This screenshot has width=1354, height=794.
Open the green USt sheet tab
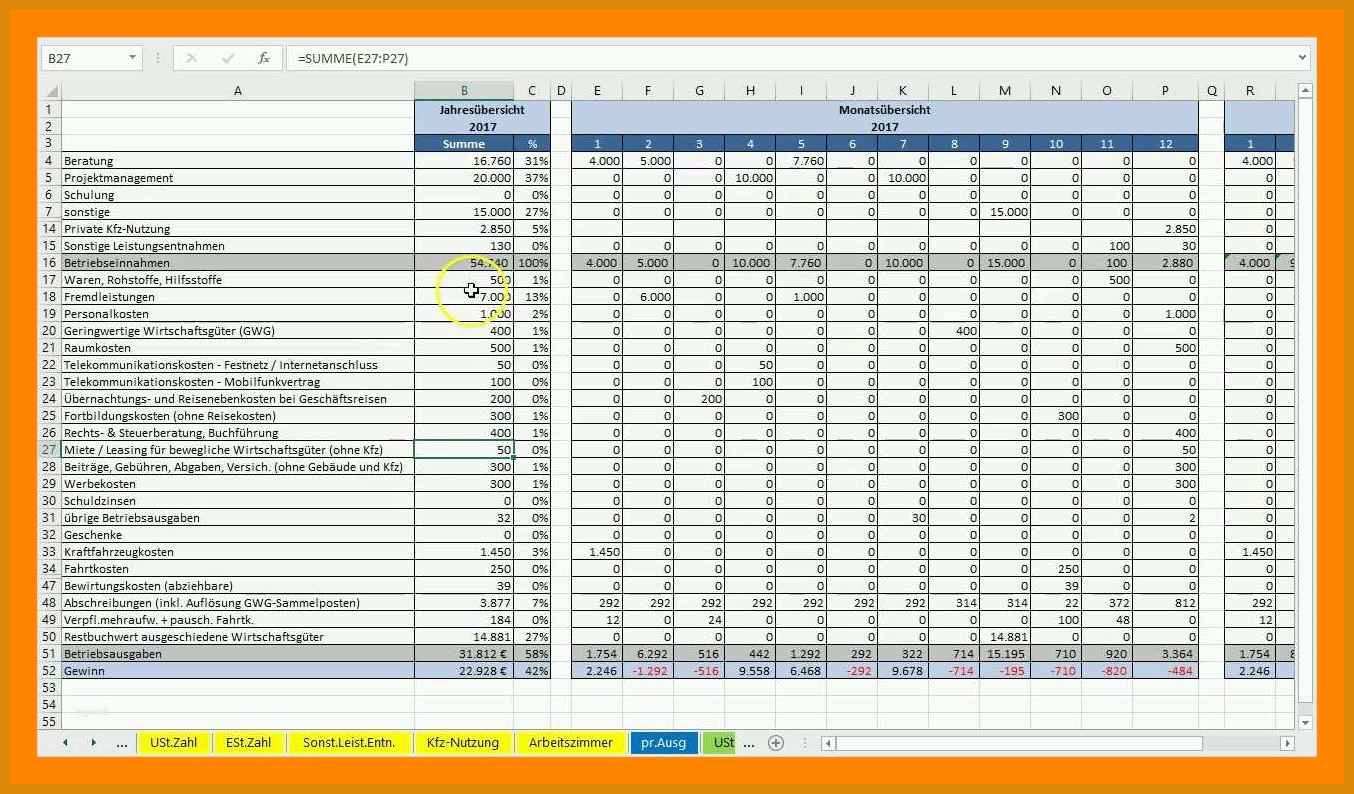point(720,743)
